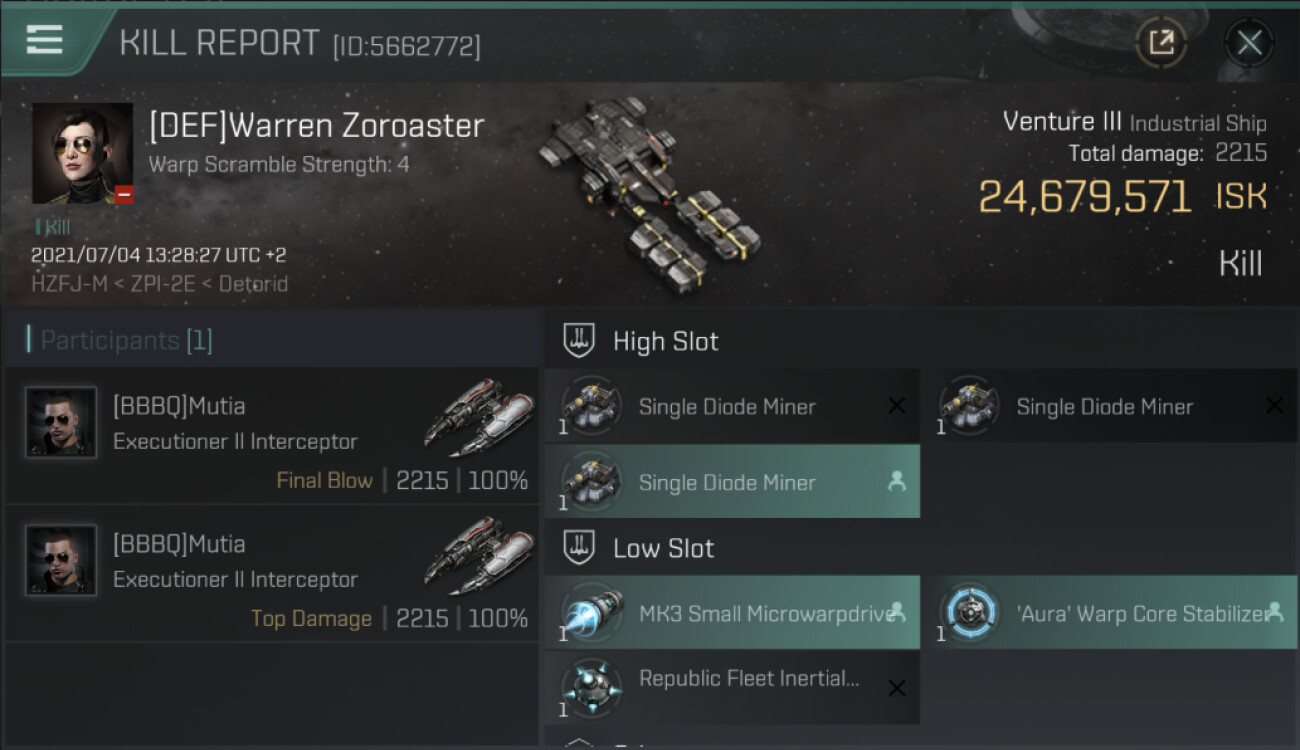Select the highlighted Single Diode Miner row

point(732,482)
